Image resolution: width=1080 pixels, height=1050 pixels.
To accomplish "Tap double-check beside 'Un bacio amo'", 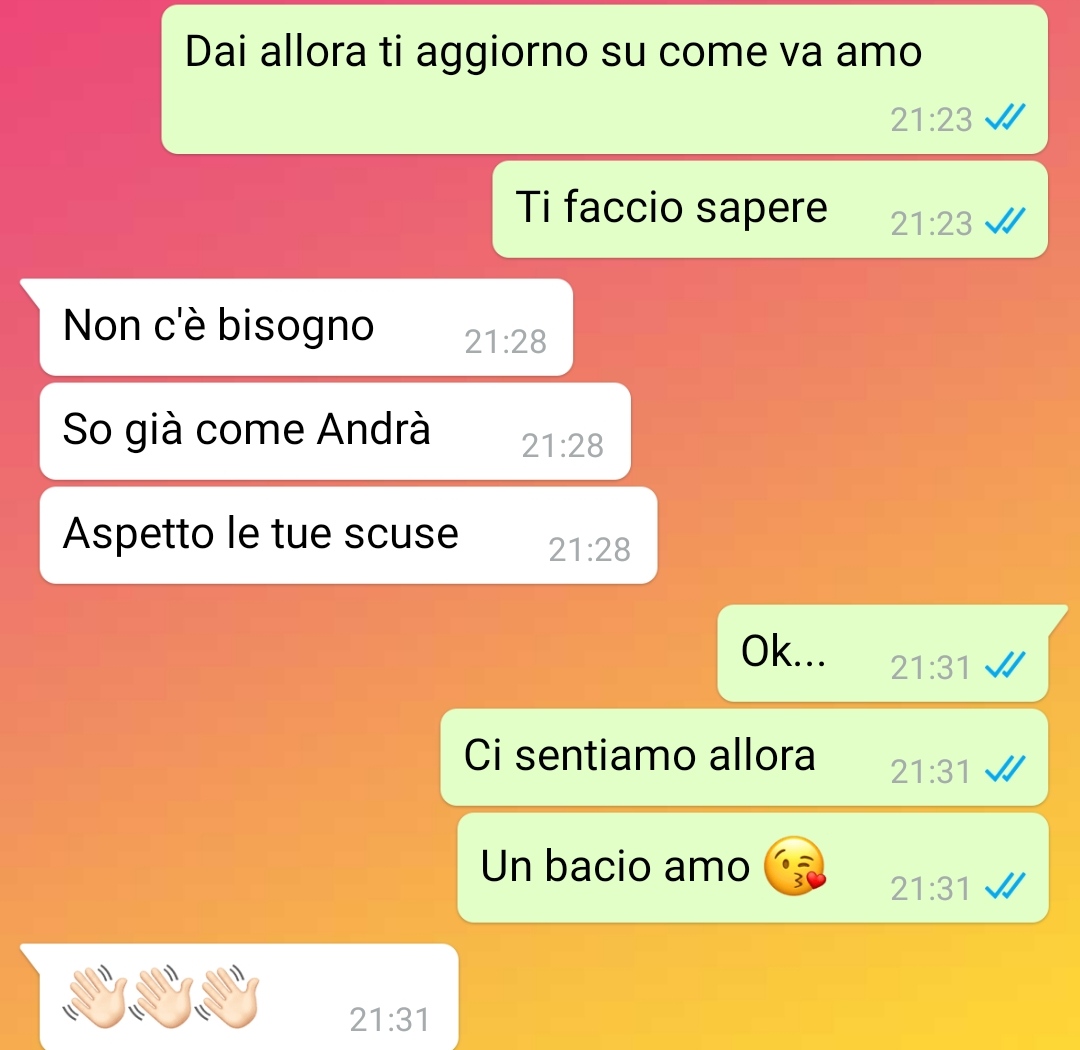I will click(x=1005, y=886).
